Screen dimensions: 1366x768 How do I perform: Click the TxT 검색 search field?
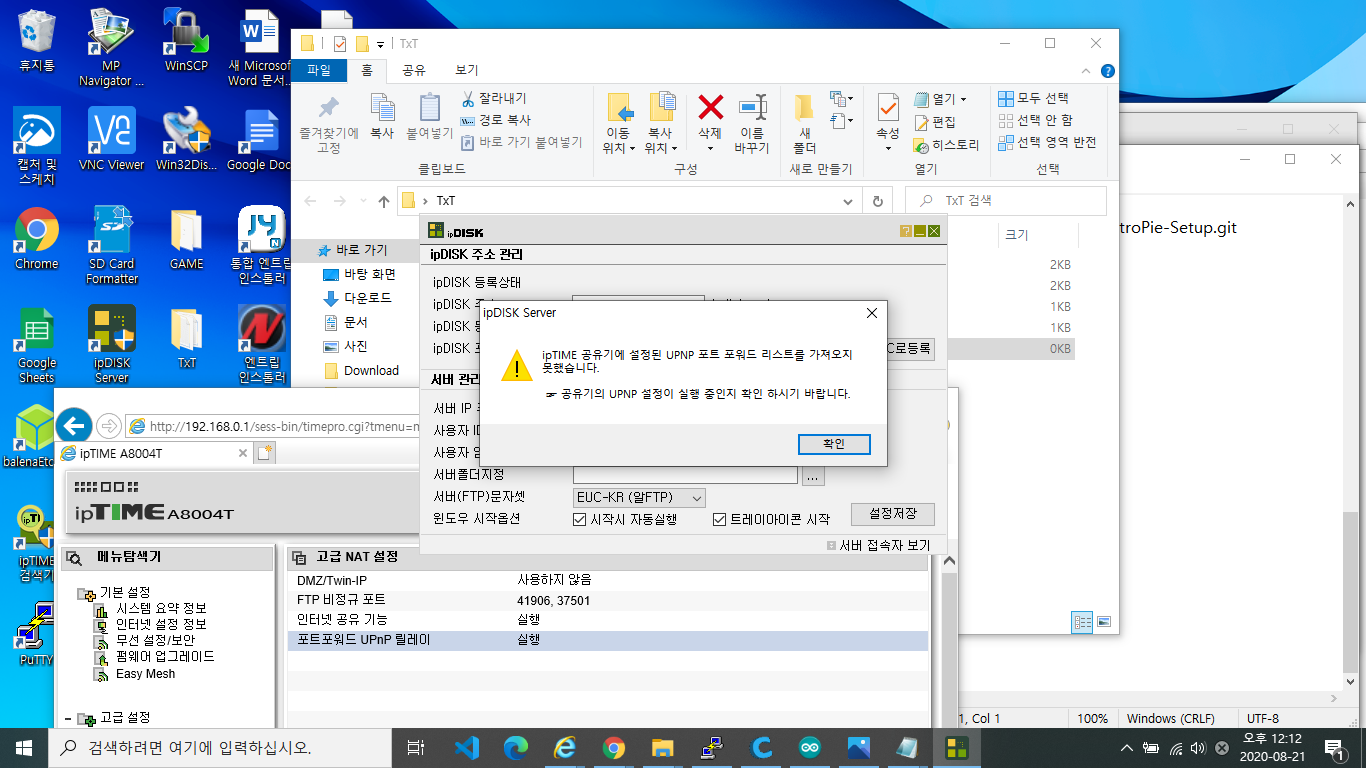(1006, 200)
